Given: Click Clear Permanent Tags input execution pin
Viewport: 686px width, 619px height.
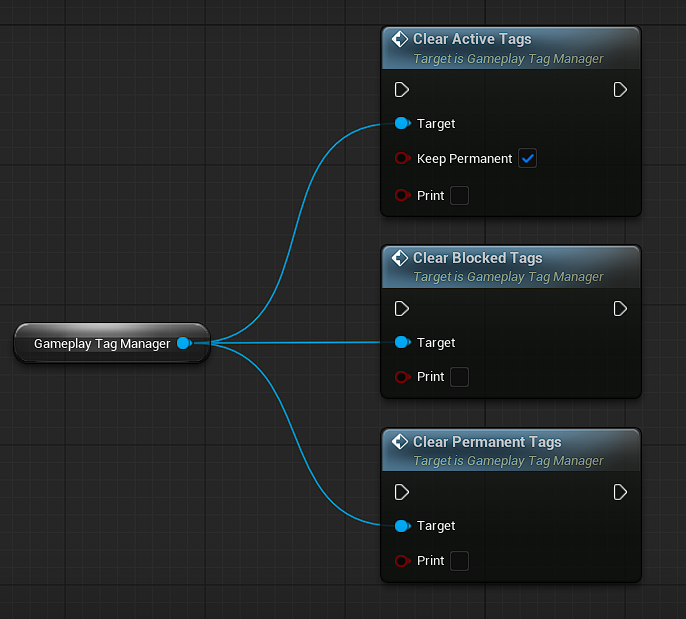Looking at the screenshot, I should 401,492.
